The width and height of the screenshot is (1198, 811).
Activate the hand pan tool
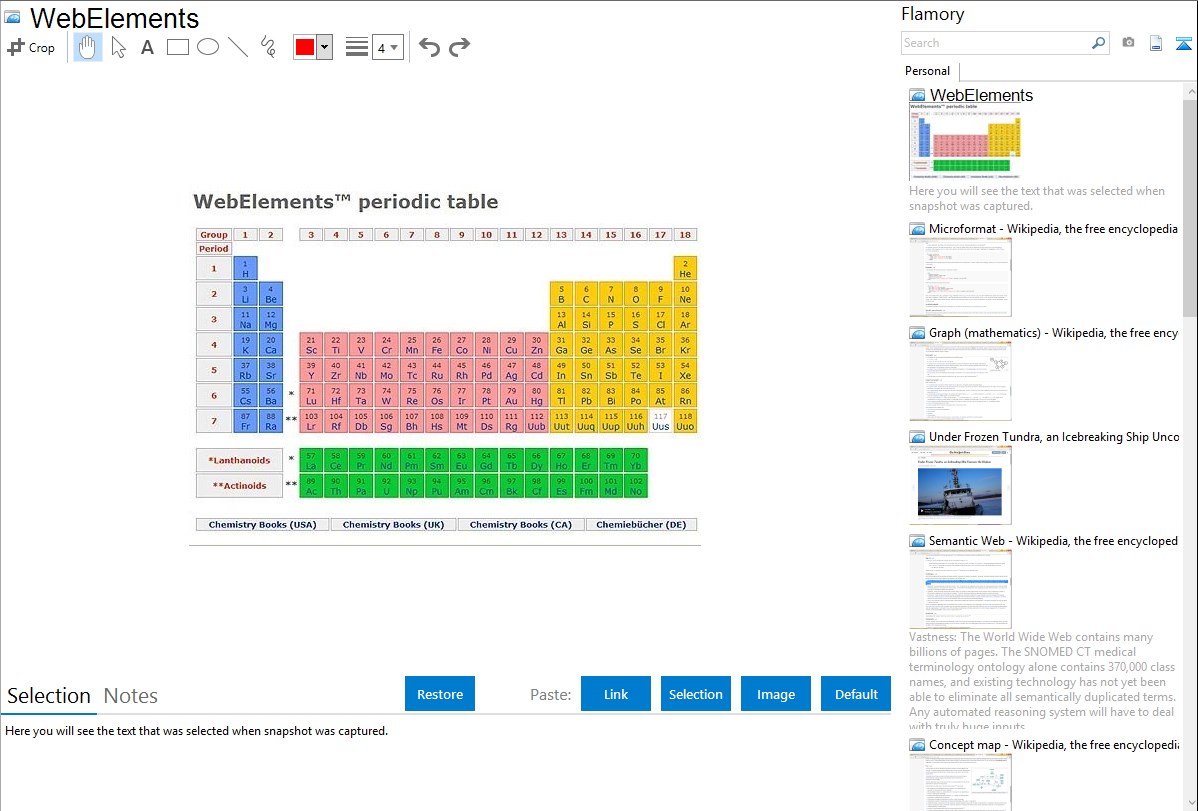(x=88, y=47)
